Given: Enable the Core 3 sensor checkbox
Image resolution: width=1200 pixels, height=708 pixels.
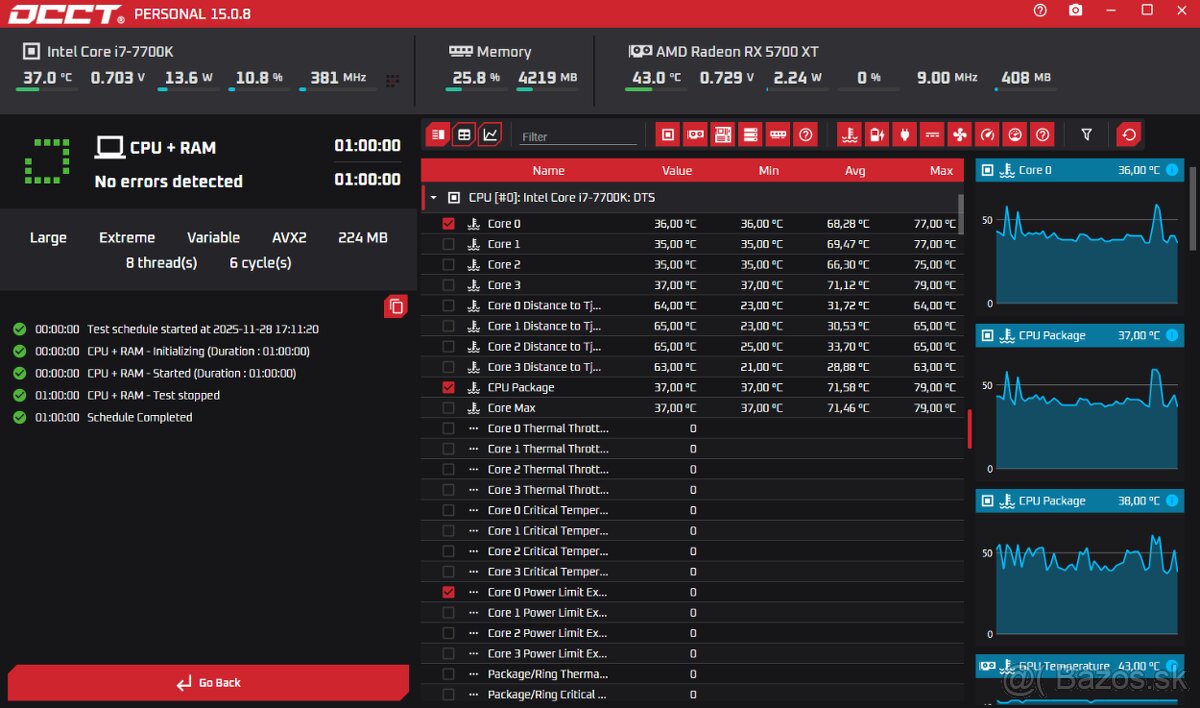Looking at the screenshot, I should 448,286.
